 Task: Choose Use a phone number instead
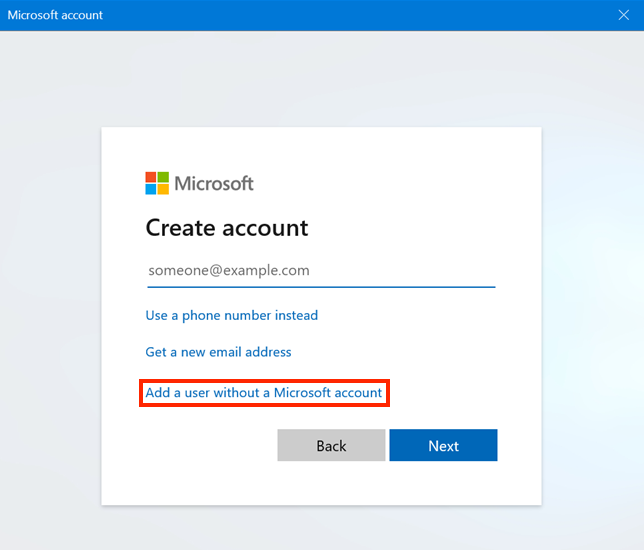[232, 315]
